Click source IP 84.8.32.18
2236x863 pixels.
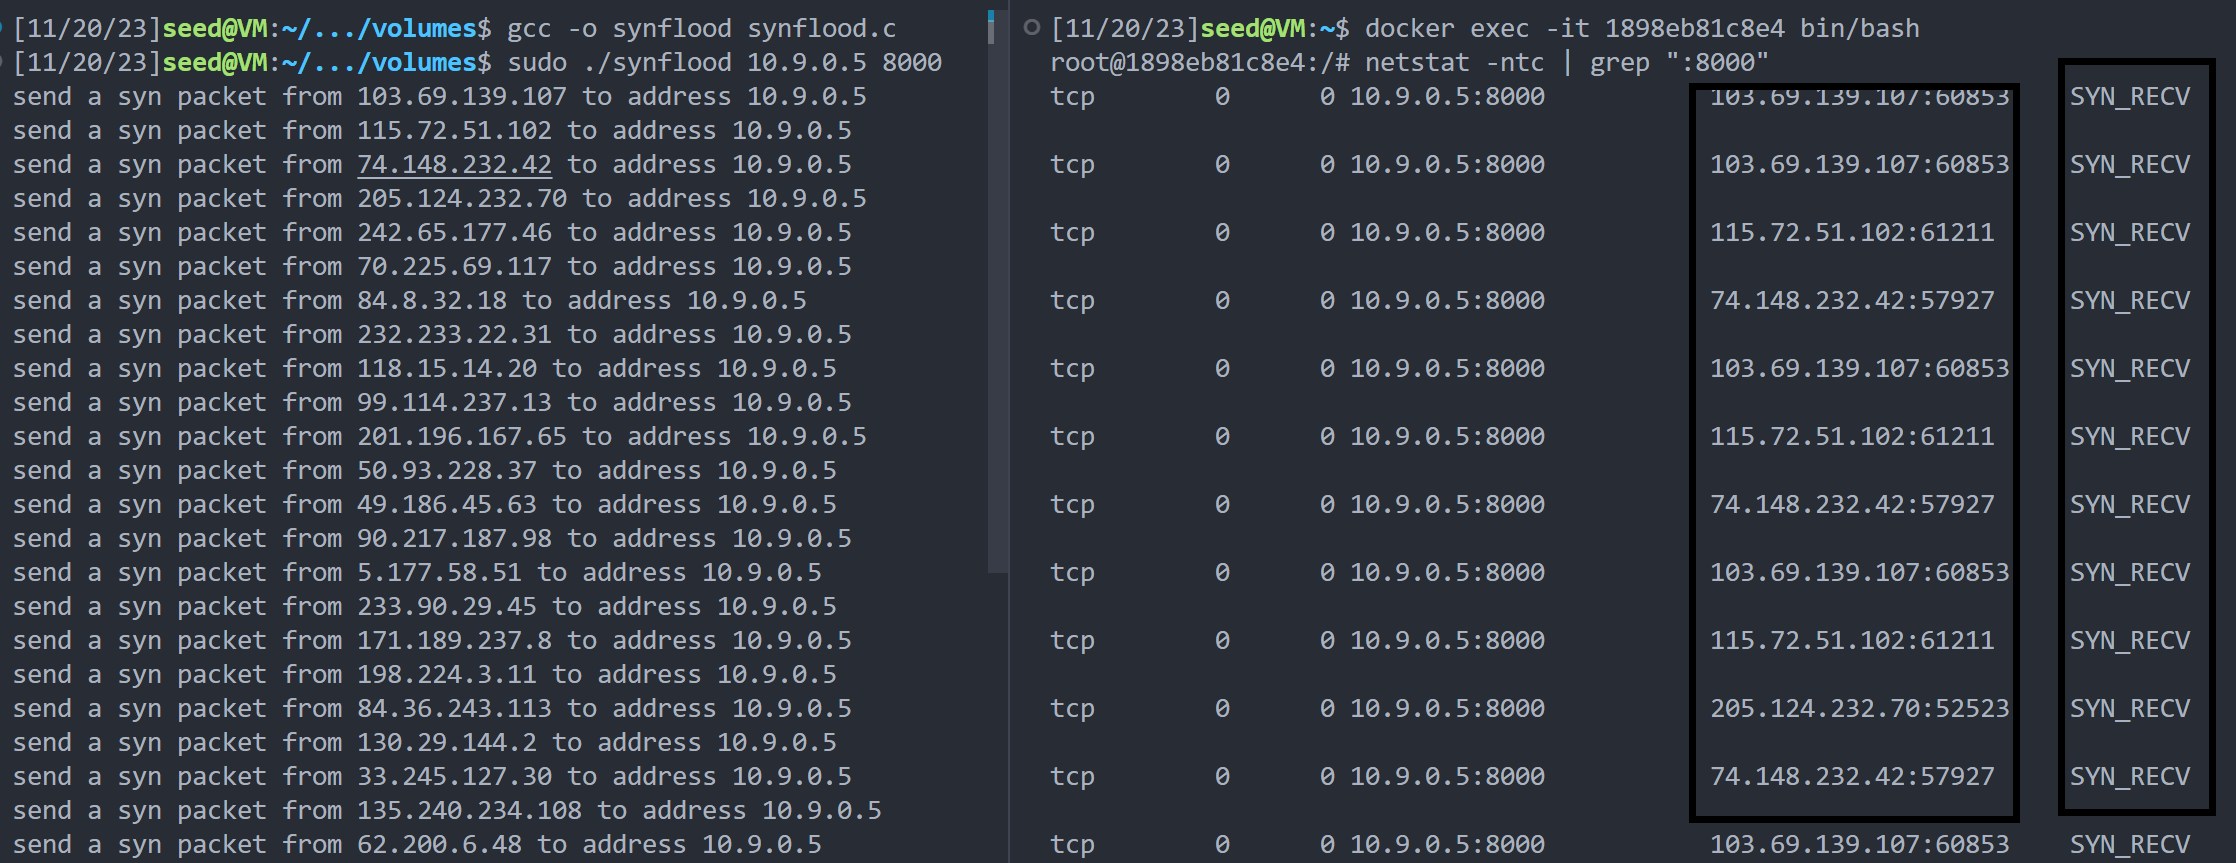pos(431,300)
